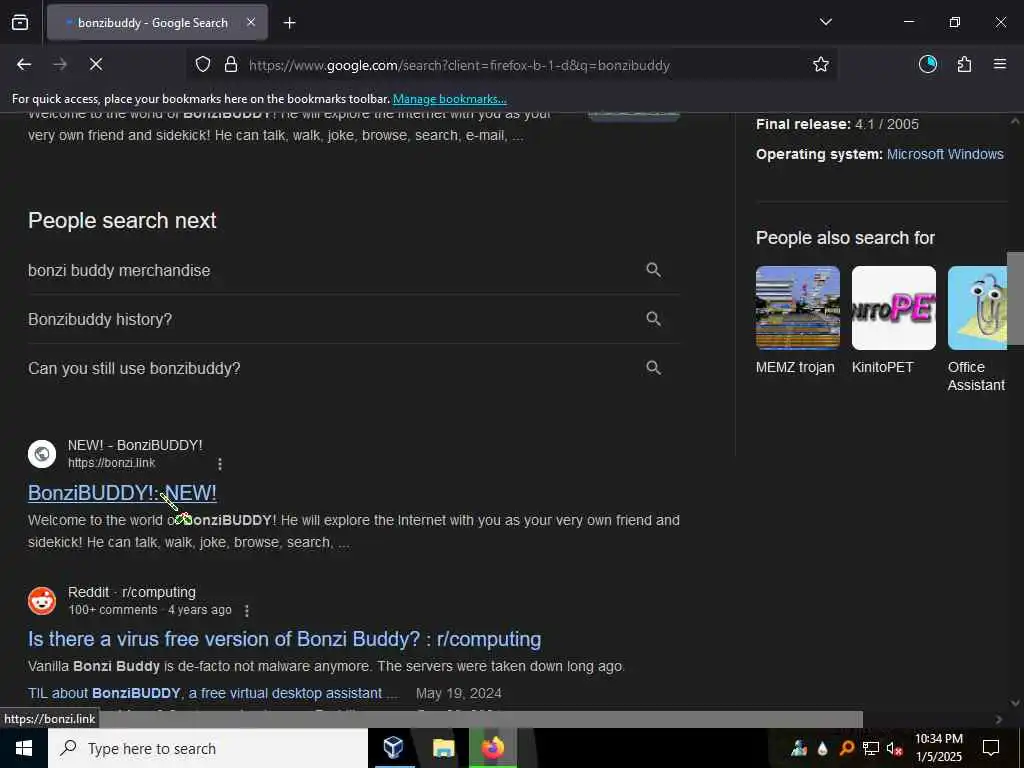The width and height of the screenshot is (1024, 768).
Task: Click the magnifier next to Can you still use bonzibuddy?
Action: (653, 368)
